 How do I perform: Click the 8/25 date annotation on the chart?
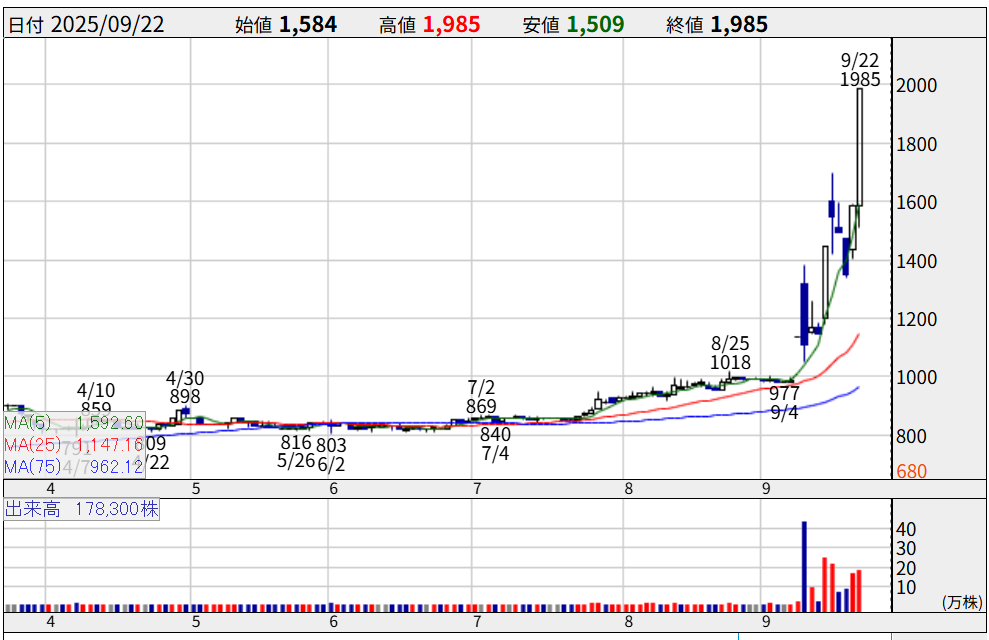730,344
